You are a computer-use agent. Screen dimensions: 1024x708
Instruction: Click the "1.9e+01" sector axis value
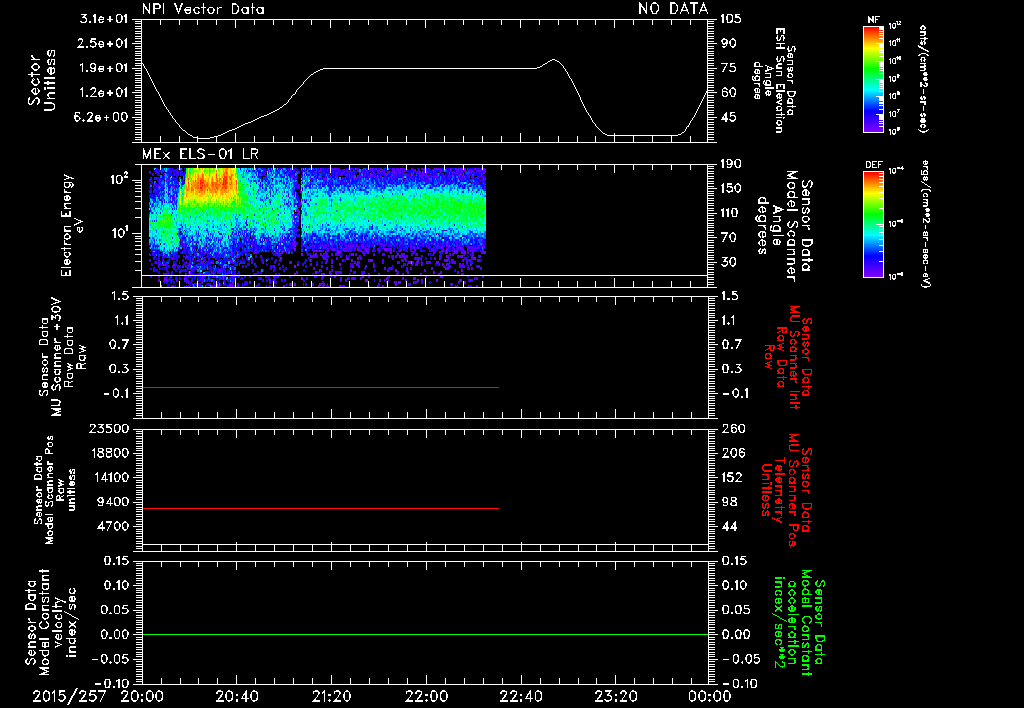tap(104, 68)
